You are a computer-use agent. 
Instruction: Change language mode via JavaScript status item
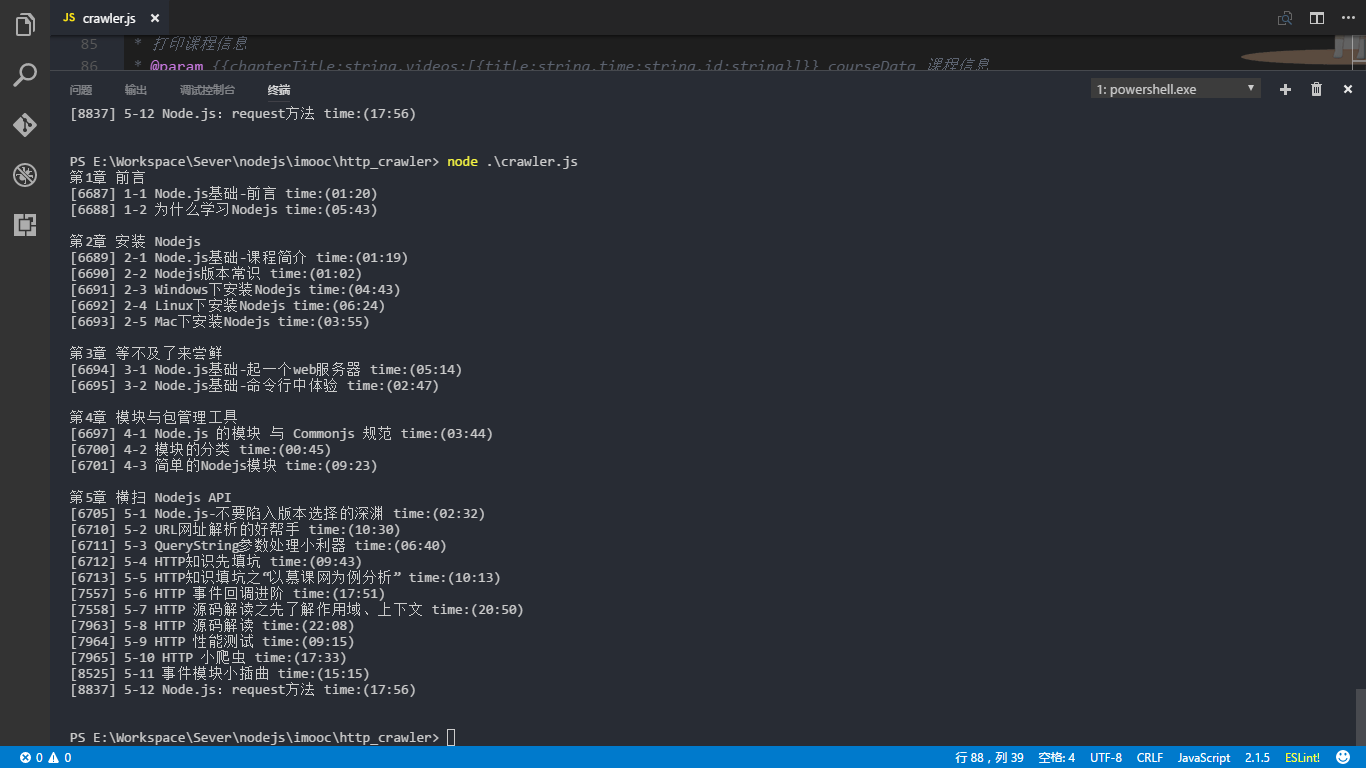point(1204,758)
